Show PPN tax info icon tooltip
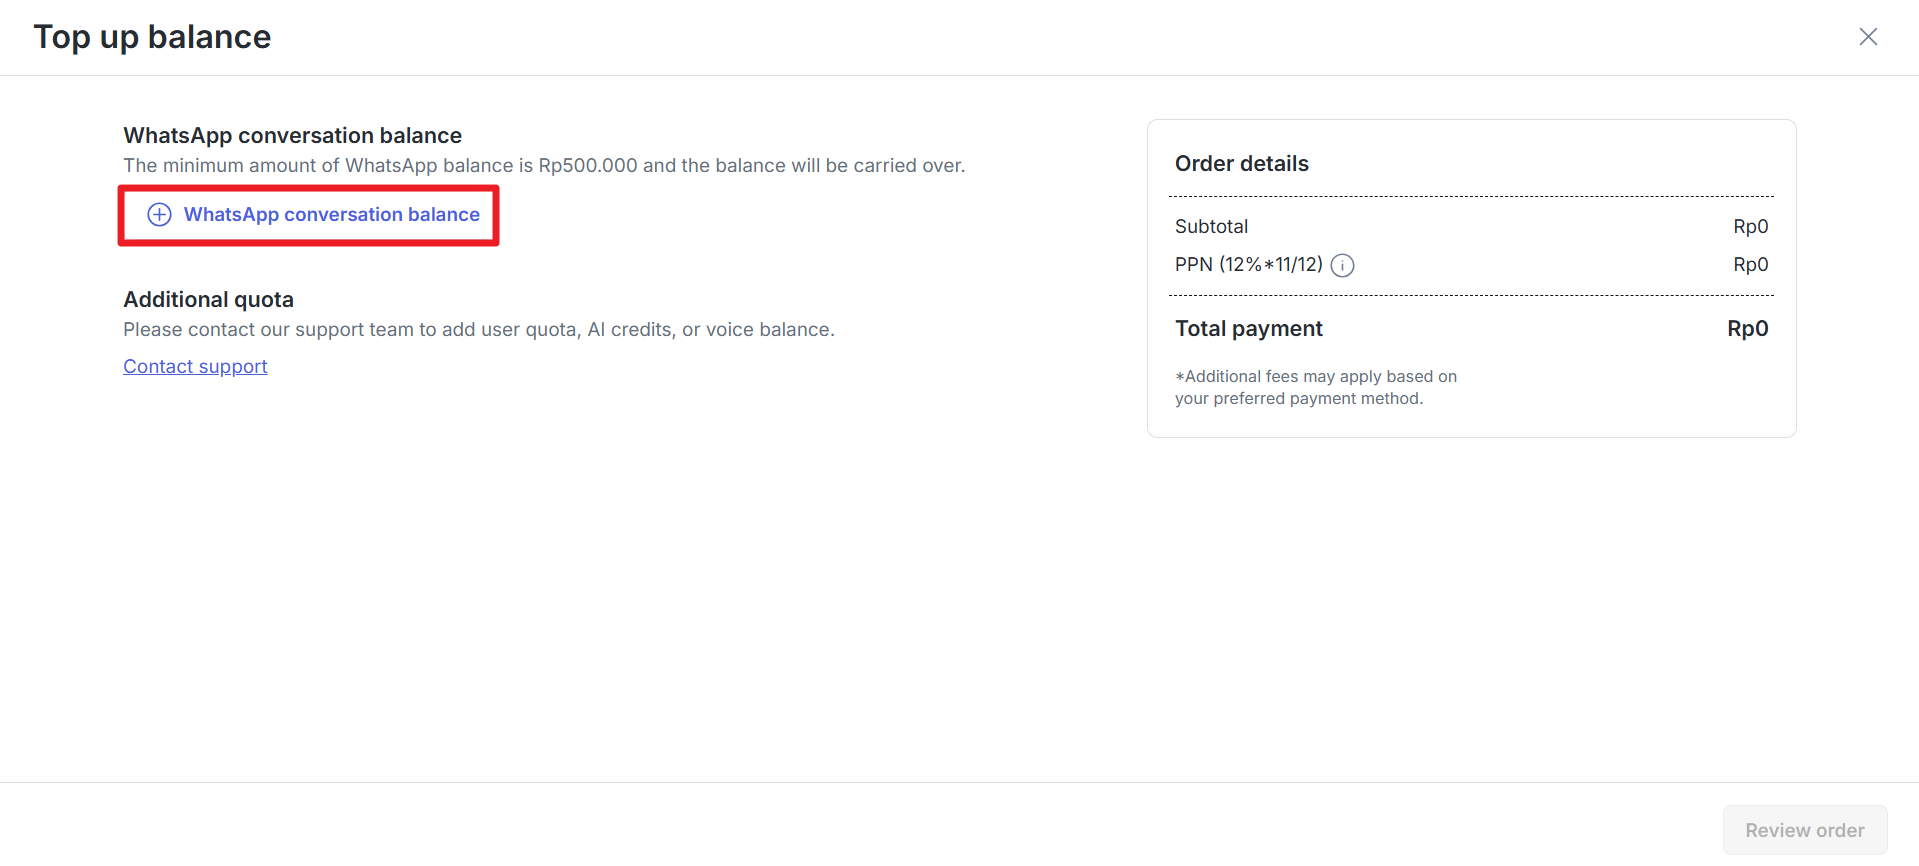The height and width of the screenshot is (866, 1919). (x=1342, y=265)
